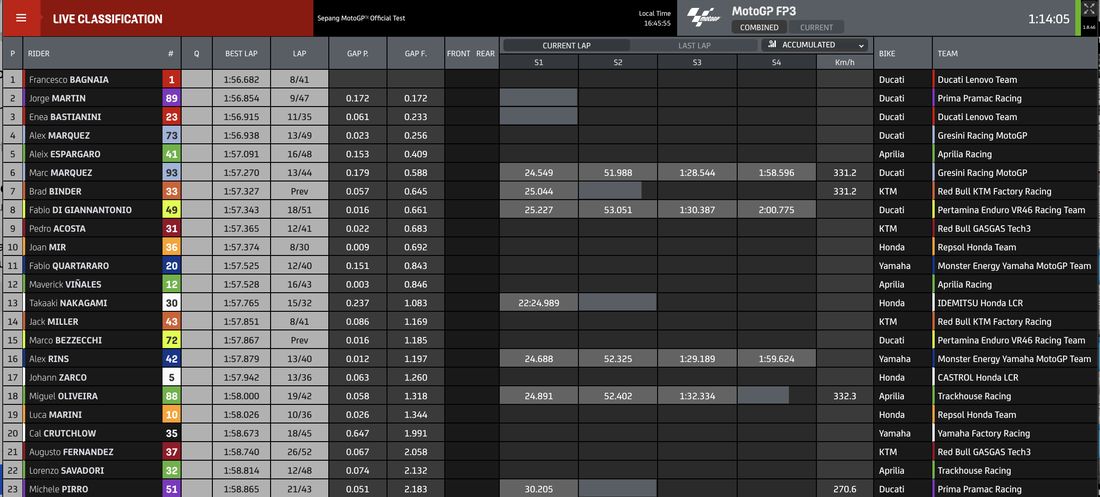Select rider Aleix Espargaro
Viewport: 1100px width, 497px height.
pos(65,154)
